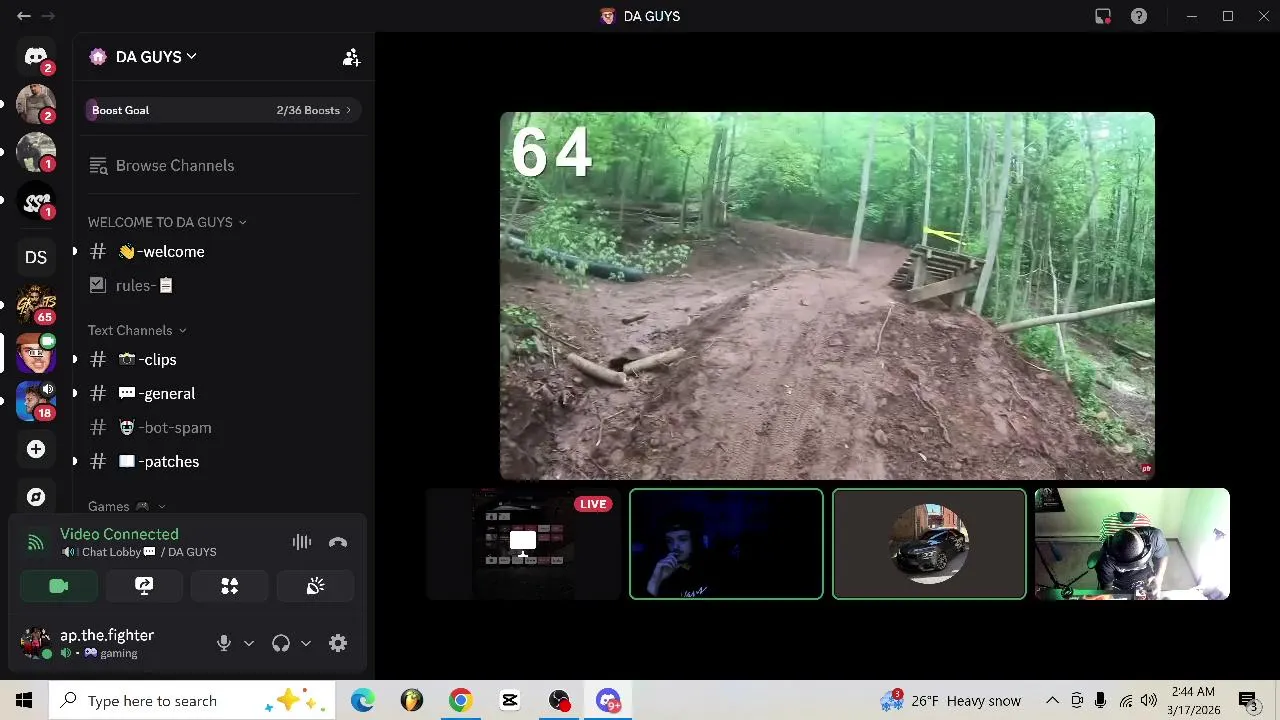
Task: Click the Discord taskbar icon
Action: click(608, 701)
